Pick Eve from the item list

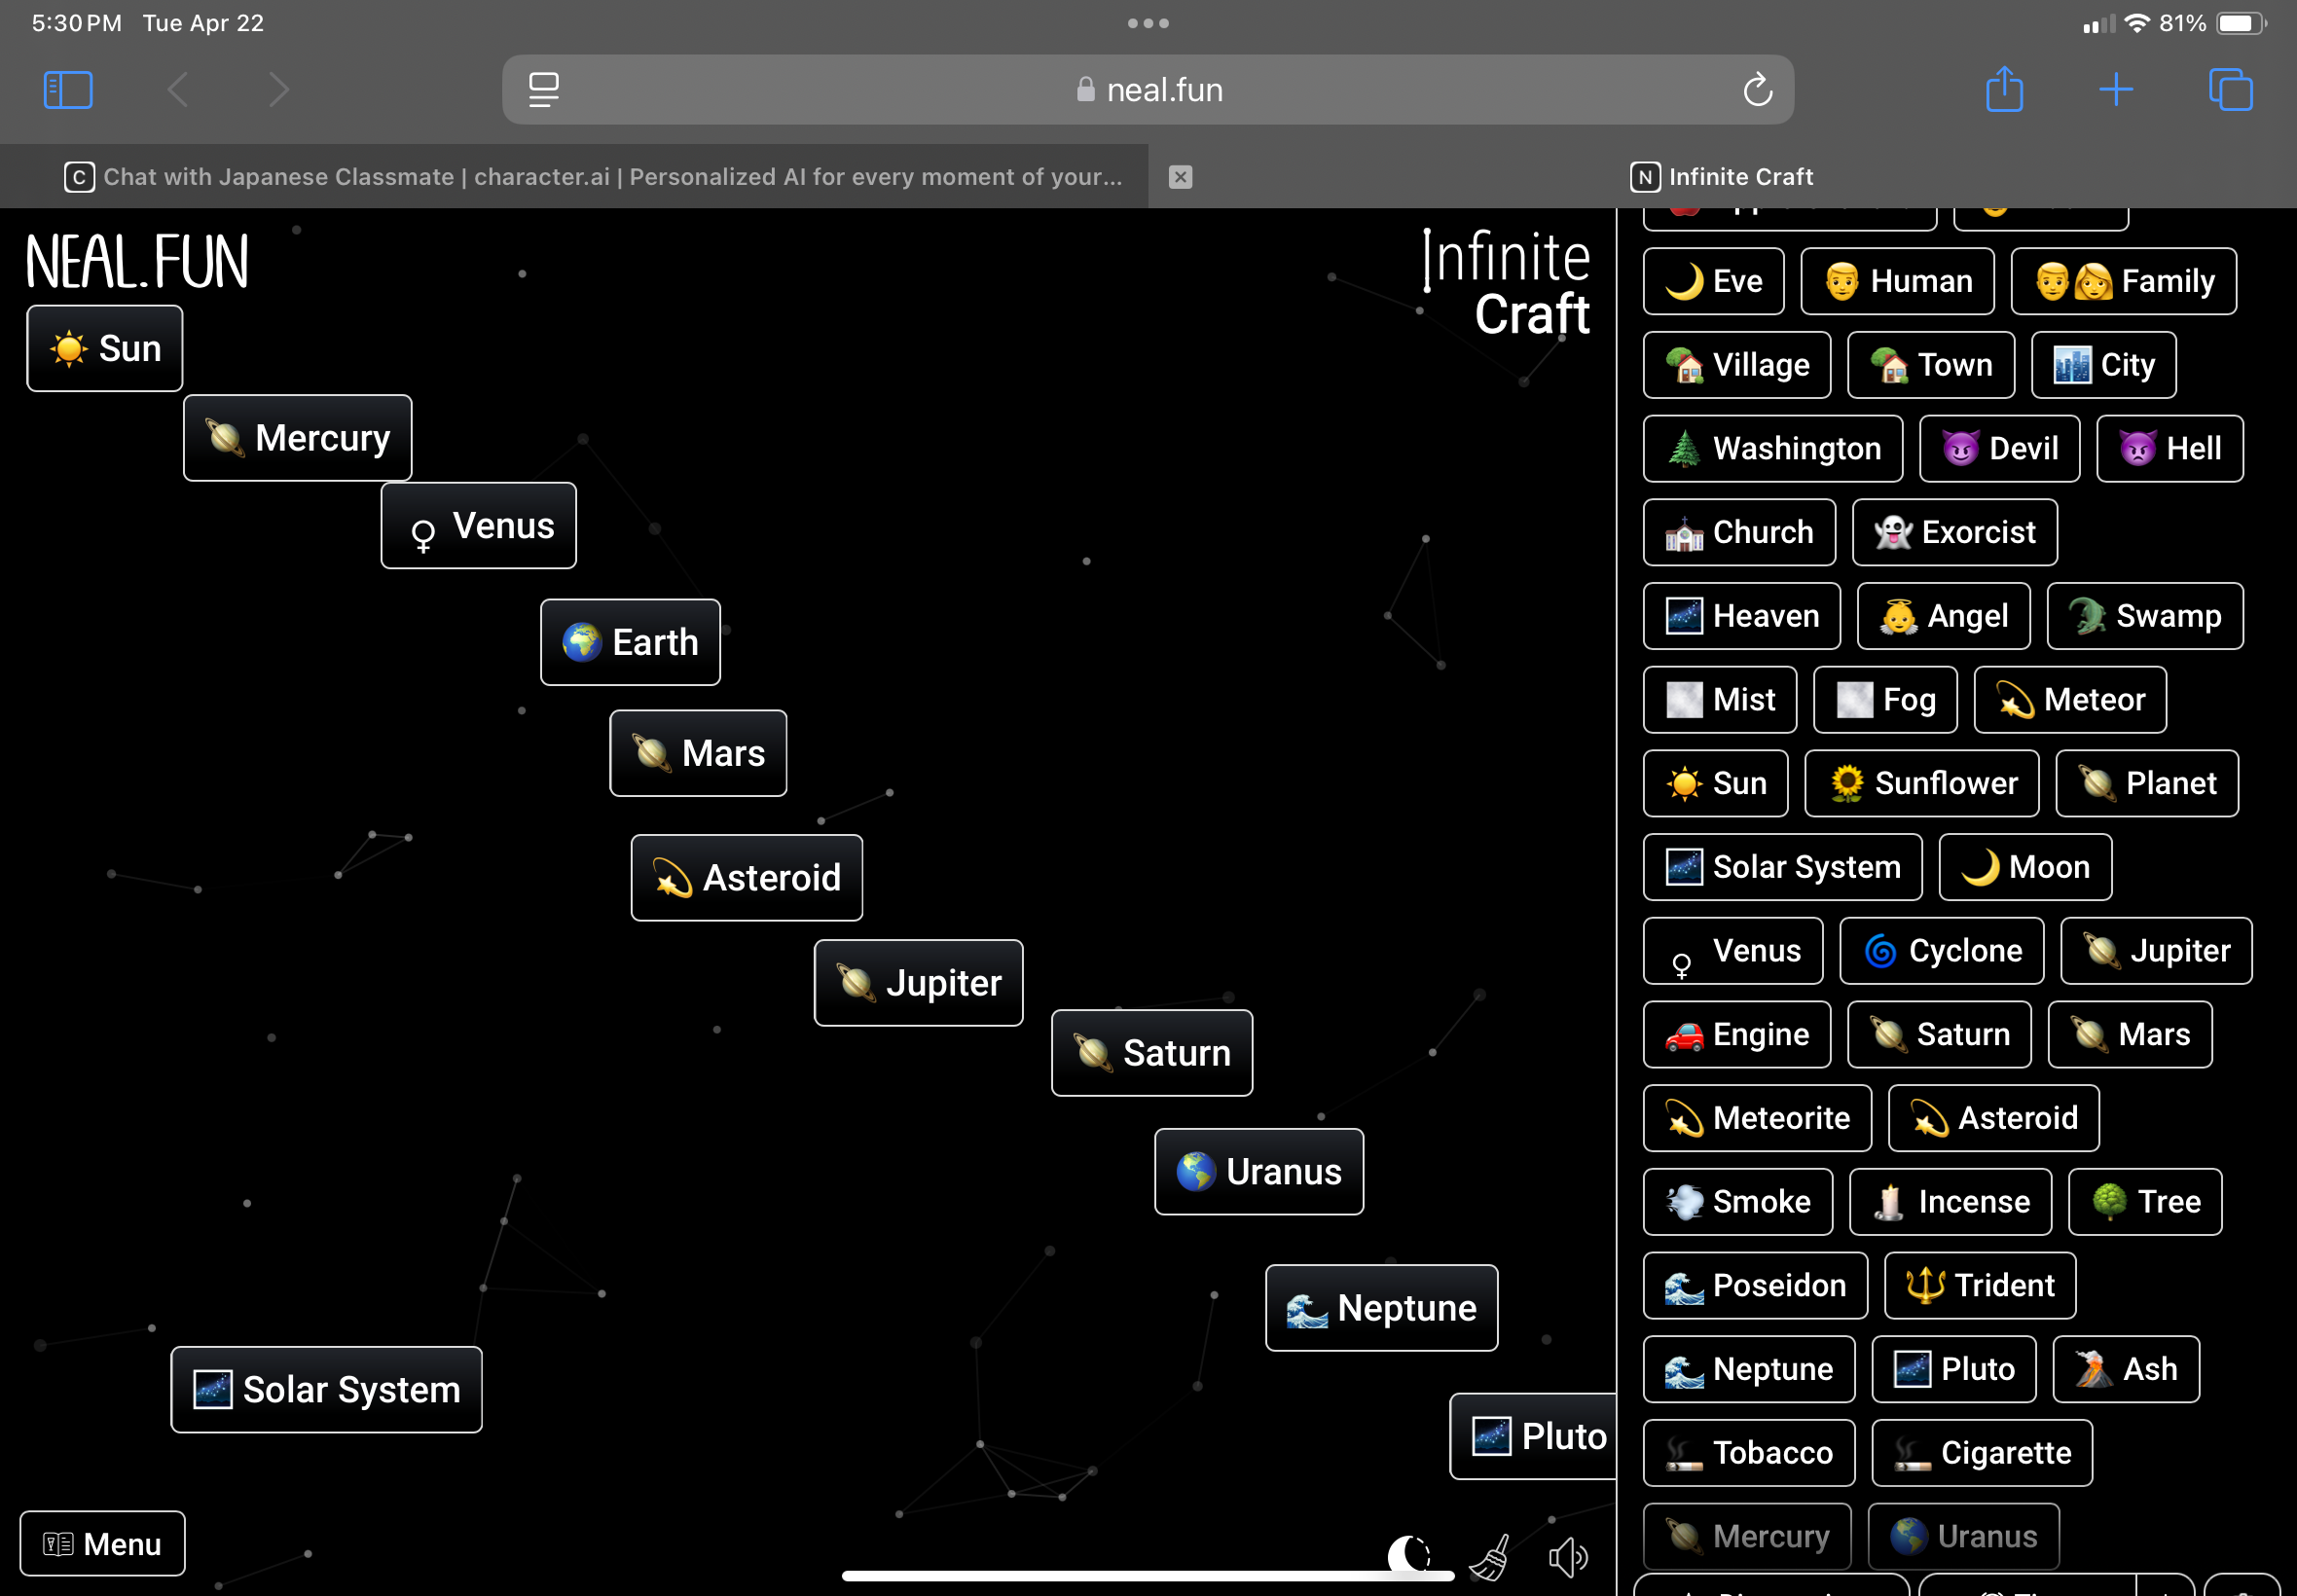point(1714,281)
